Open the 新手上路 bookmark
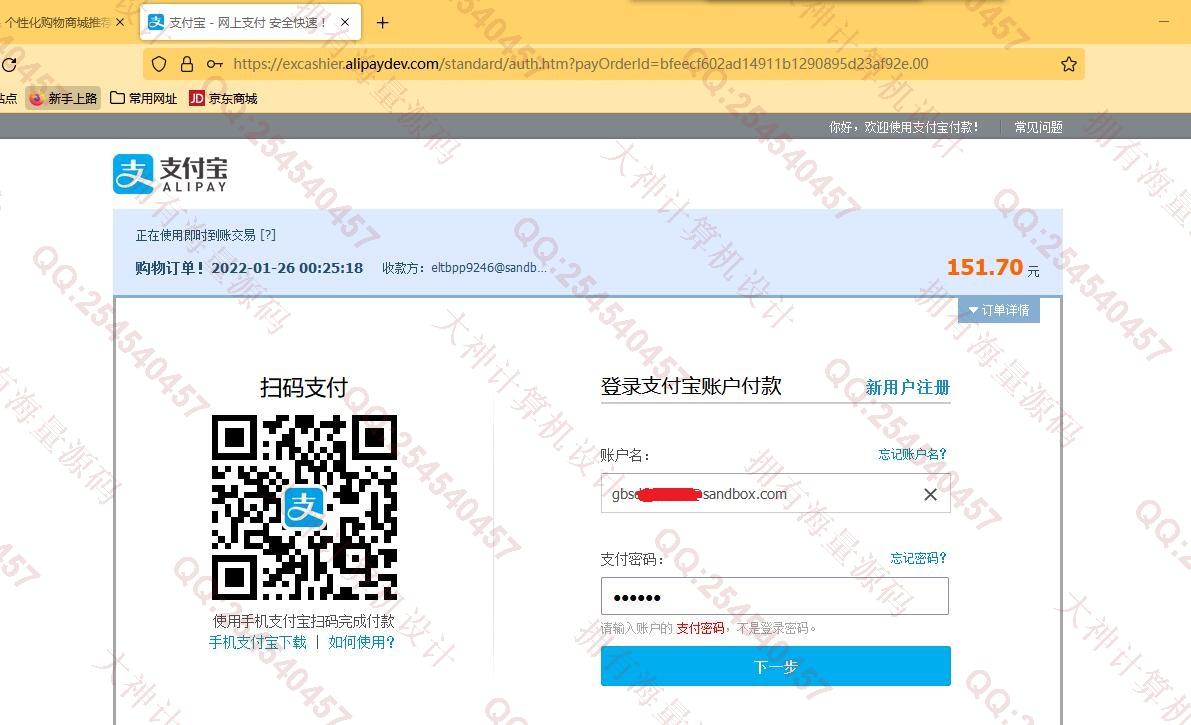The width and height of the screenshot is (1191, 725). (x=64, y=98)
